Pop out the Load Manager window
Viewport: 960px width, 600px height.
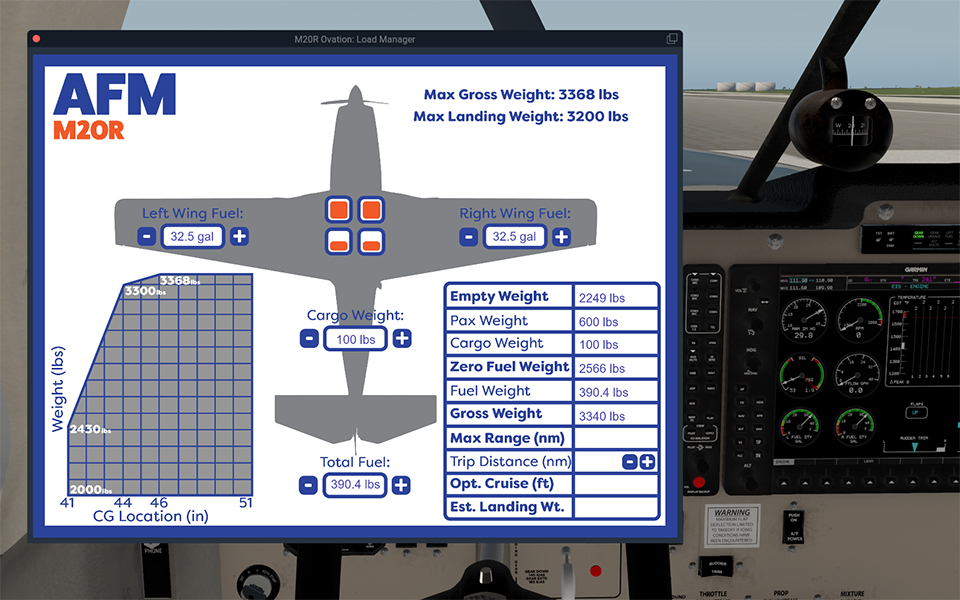[x=672, y=39]
